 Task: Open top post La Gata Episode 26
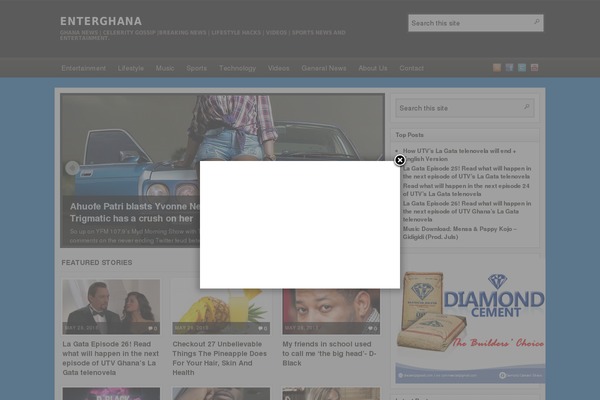(467, 211)
